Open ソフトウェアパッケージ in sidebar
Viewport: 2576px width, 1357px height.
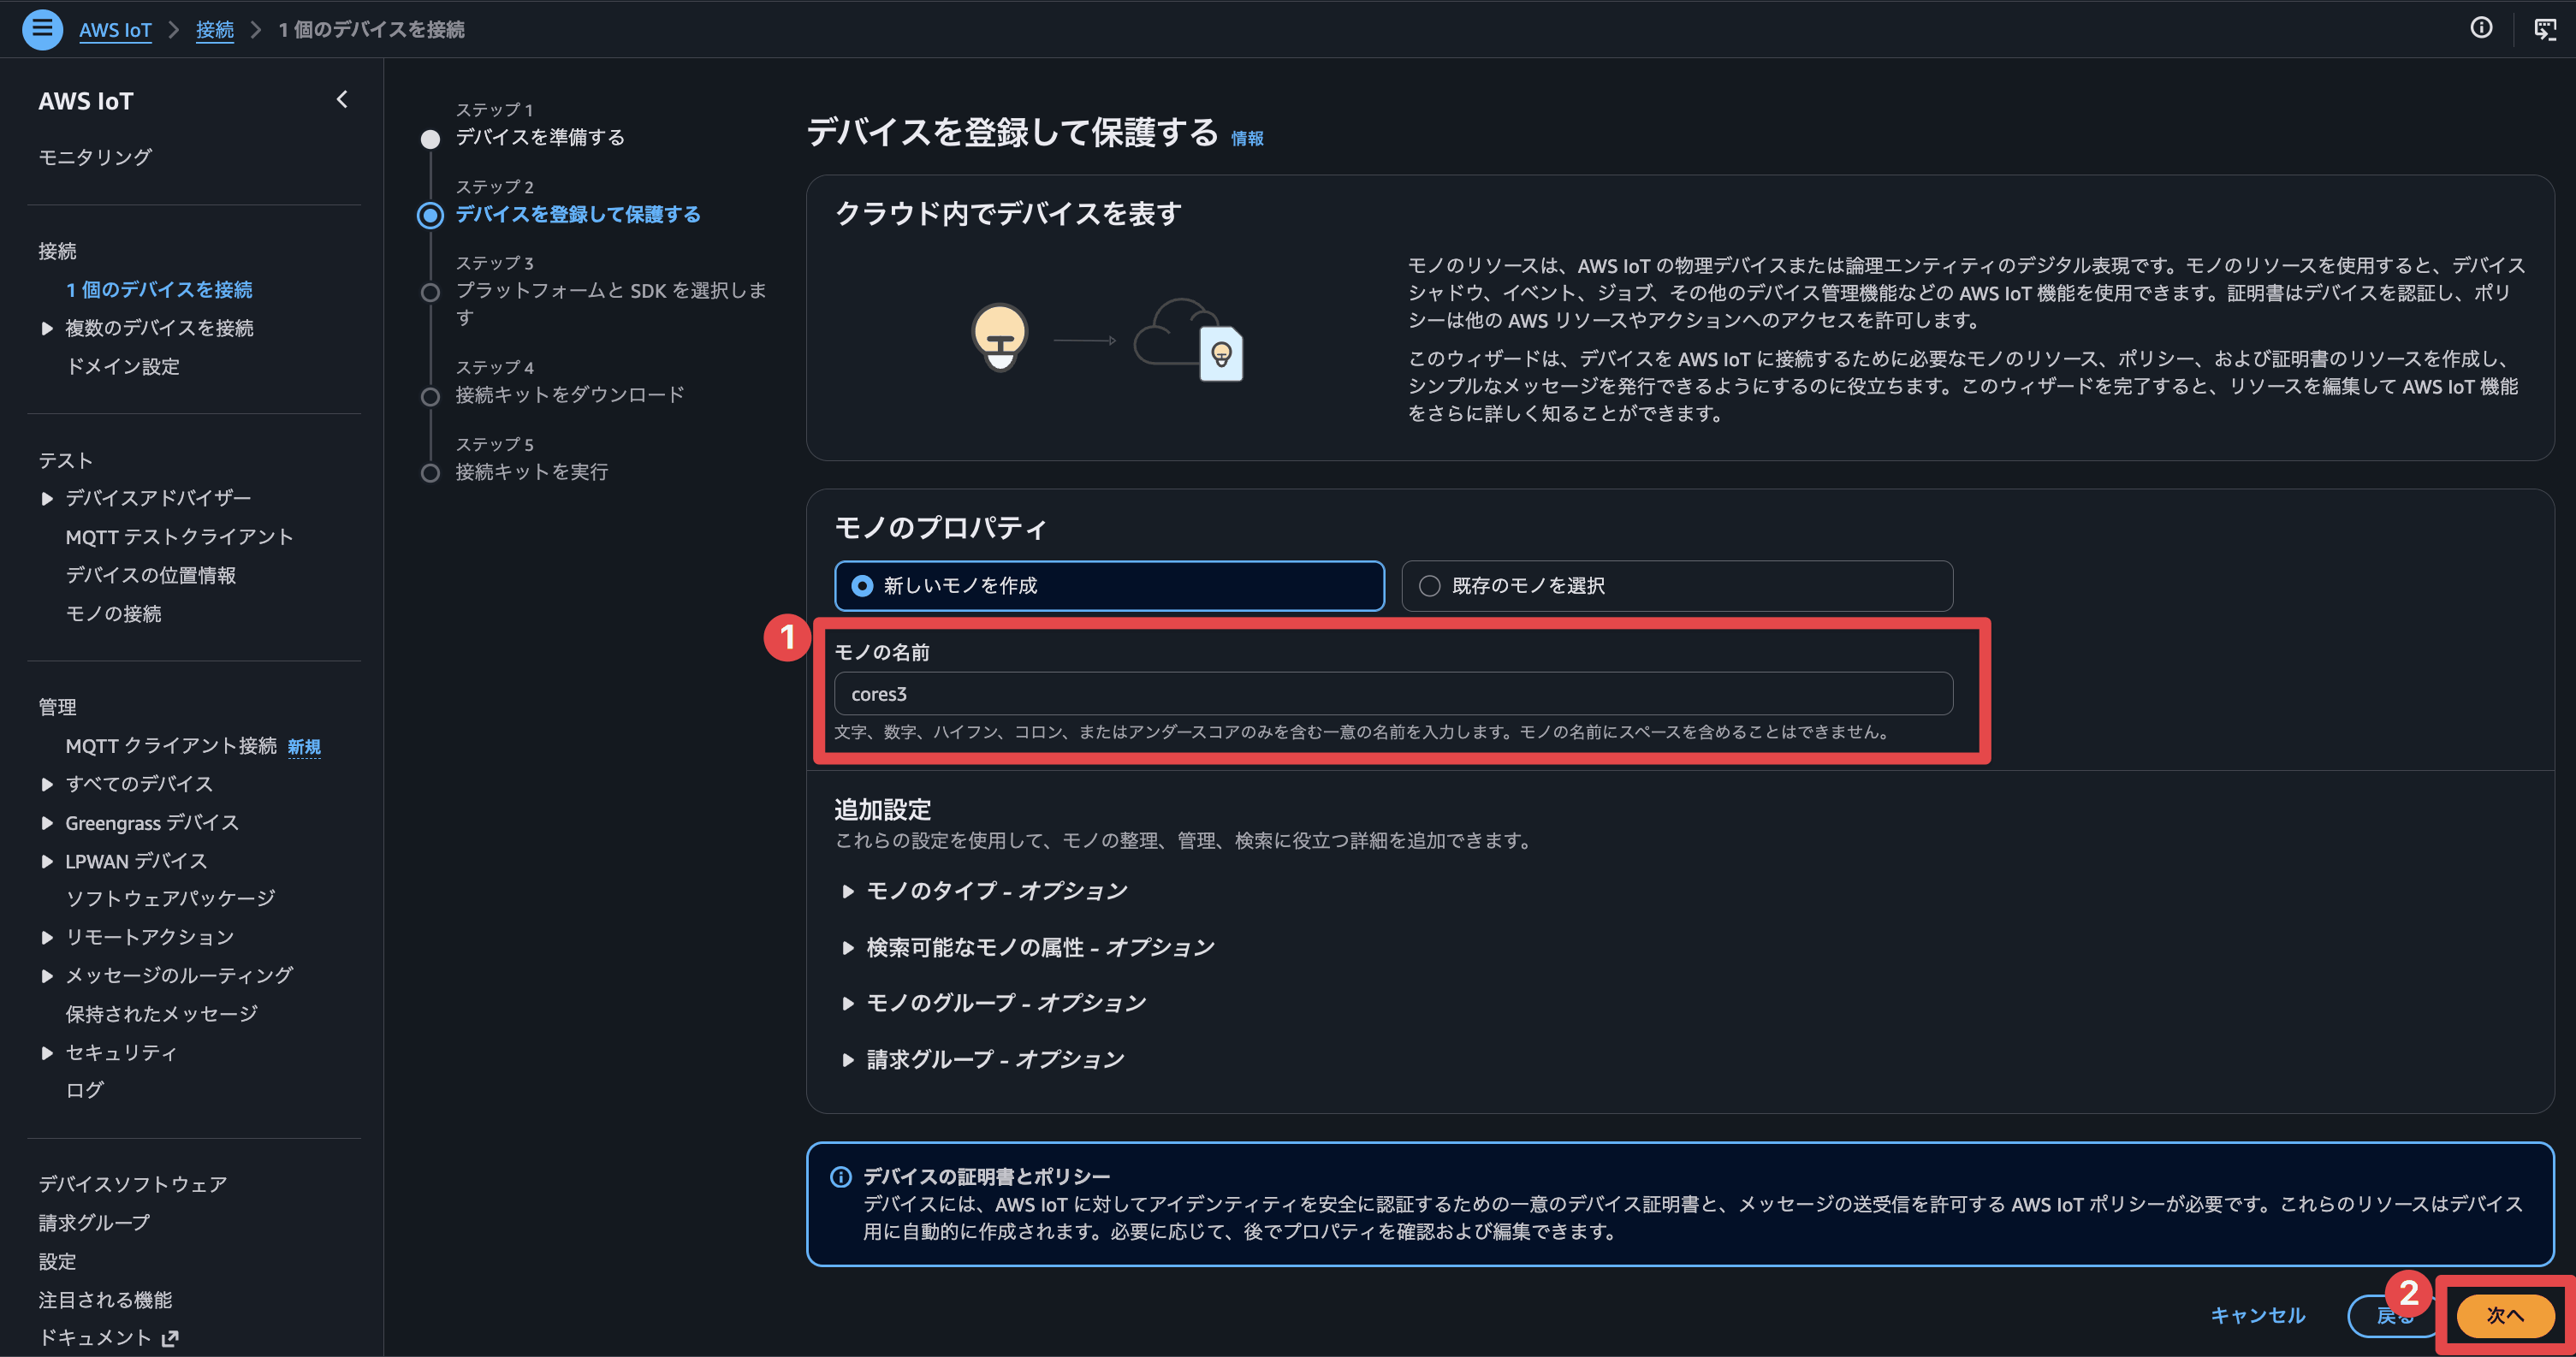[170, 898]
